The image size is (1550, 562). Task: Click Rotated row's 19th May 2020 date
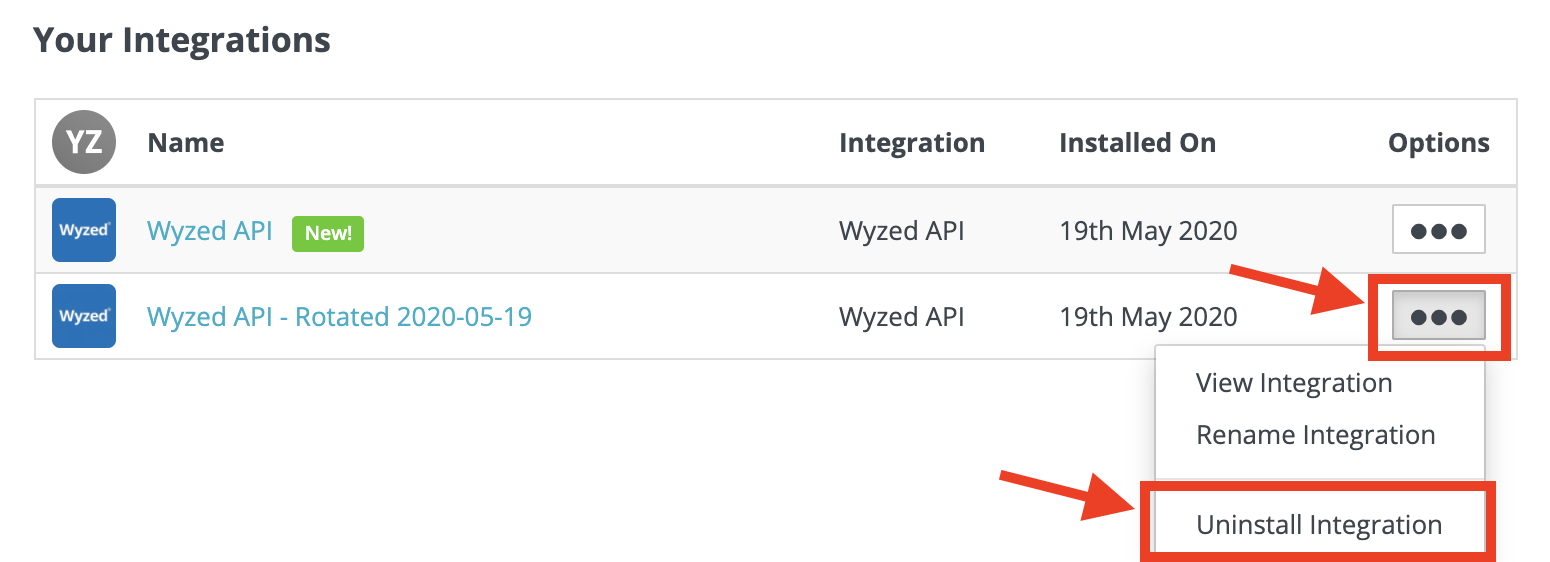(x=1148, y=317)
